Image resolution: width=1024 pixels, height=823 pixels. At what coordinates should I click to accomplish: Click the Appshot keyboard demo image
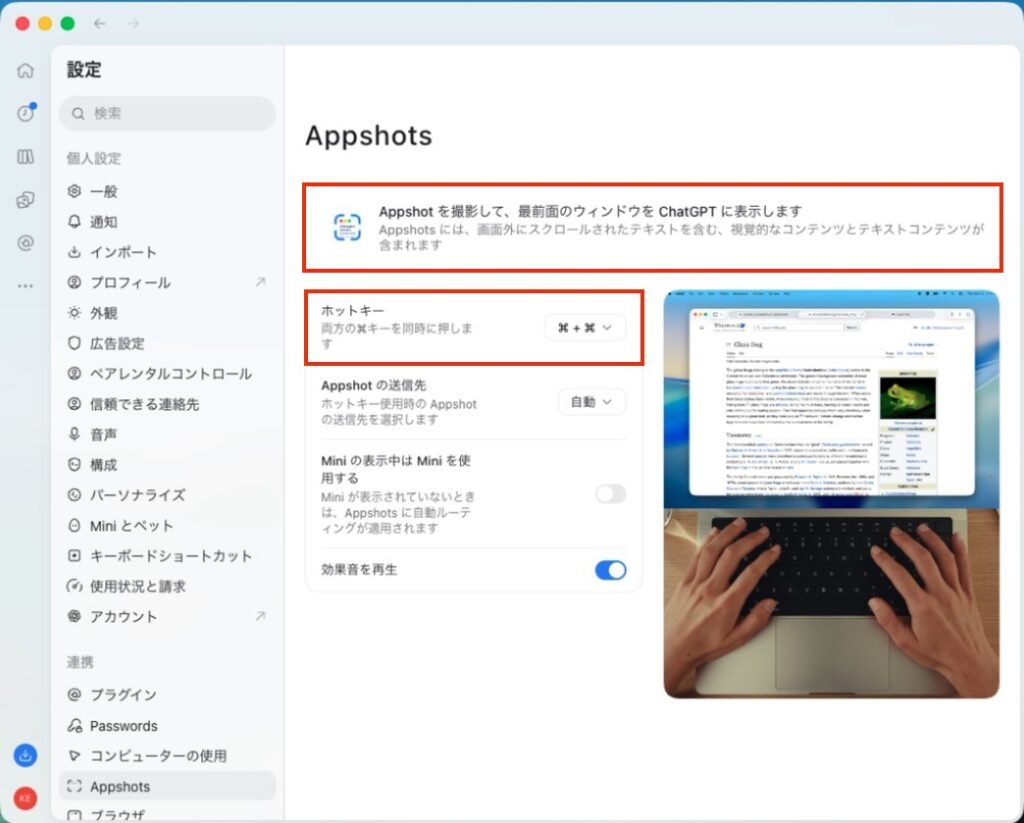pos(831,494)
